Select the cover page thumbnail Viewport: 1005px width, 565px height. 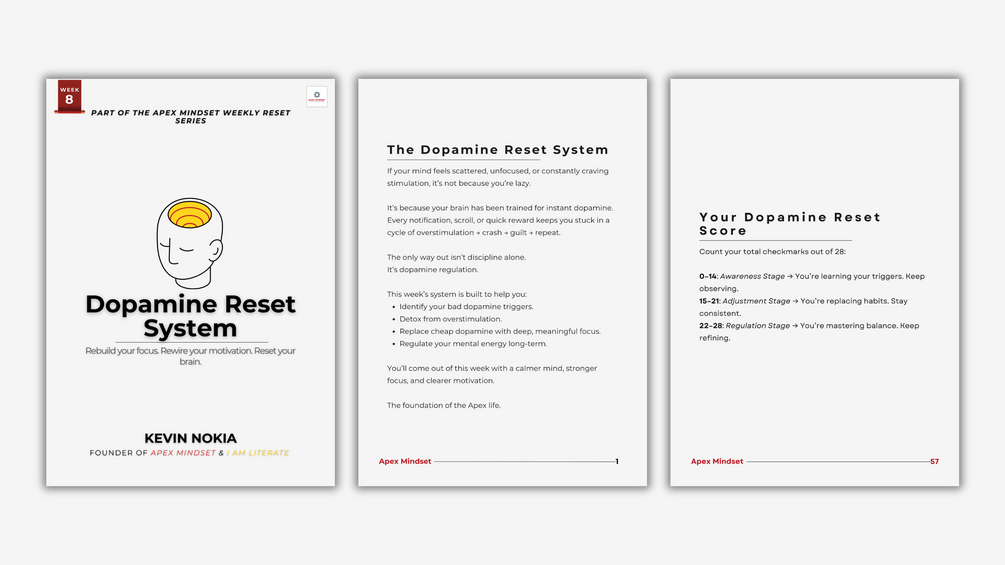click(190, 282)
